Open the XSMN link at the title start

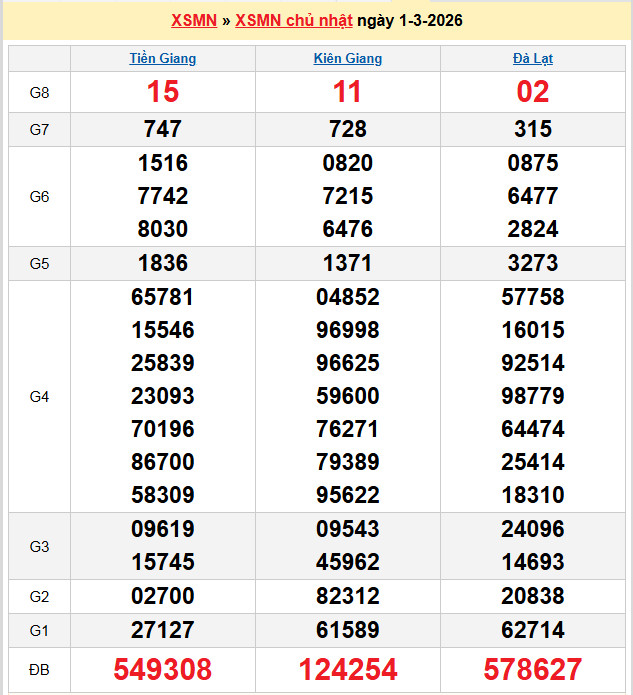[x=194, y=21]
